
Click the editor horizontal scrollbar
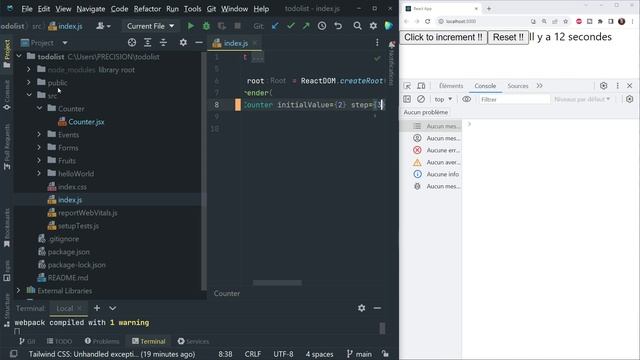coord(277,282)
